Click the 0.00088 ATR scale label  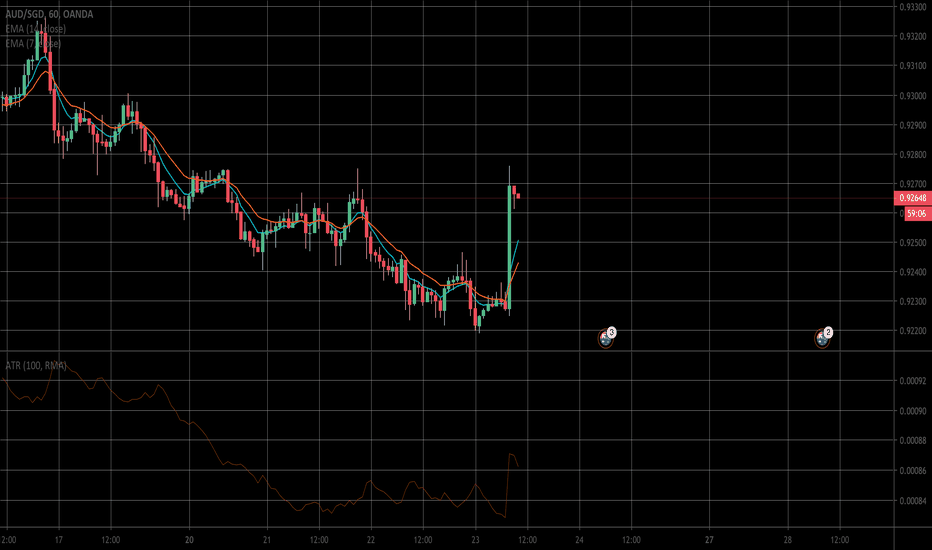pos(912,441)
